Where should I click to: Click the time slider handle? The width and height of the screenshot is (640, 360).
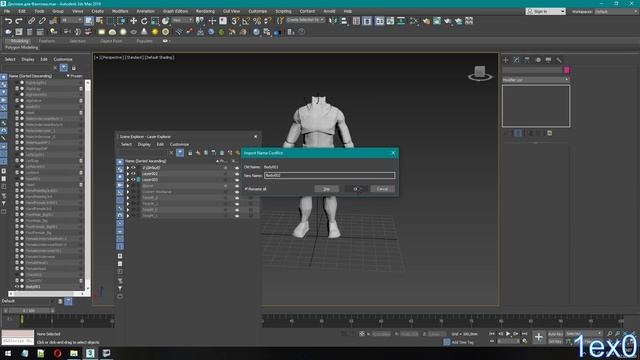[29, 311]
